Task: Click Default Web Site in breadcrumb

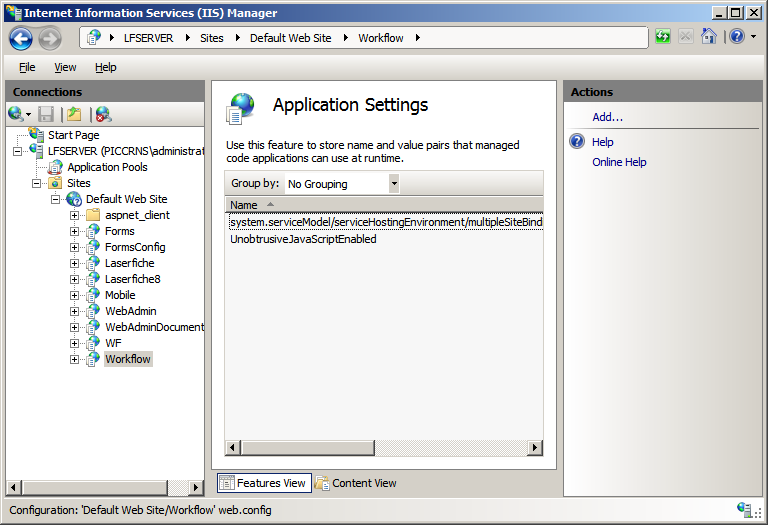Action: [x=290, y=38]
